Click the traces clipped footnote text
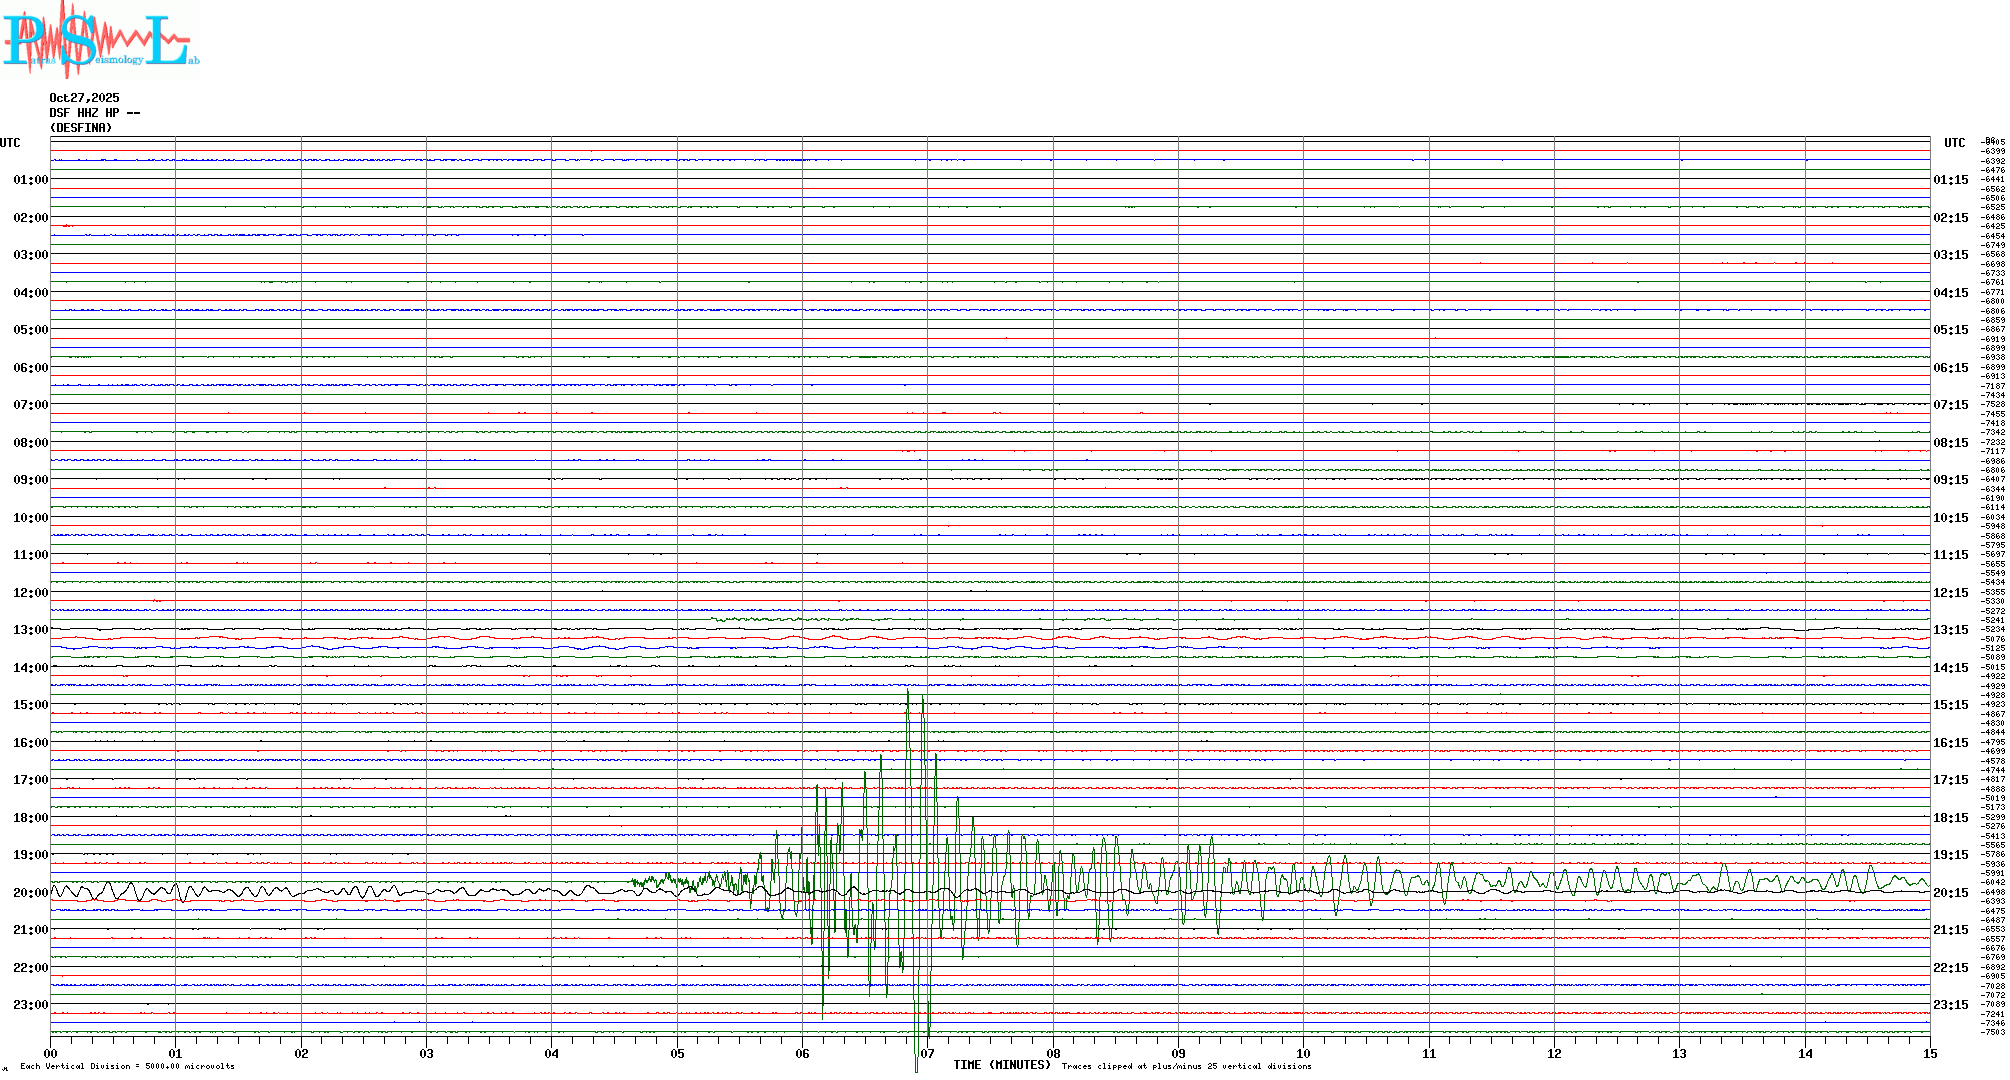This screenshot has height=1080, width=2010. [1186, 1066]
